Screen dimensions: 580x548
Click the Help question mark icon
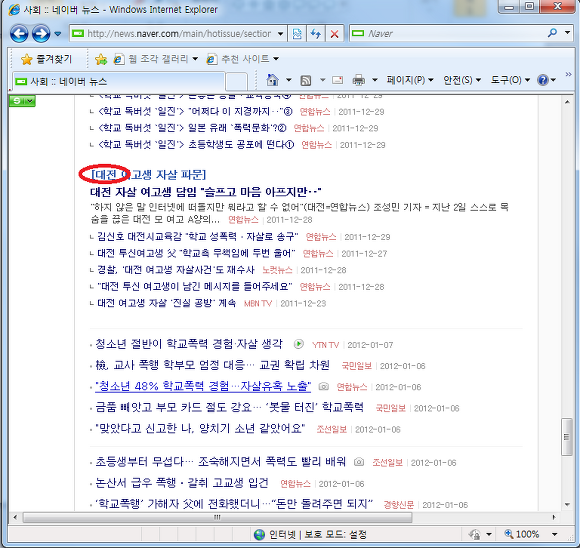click(x=543, y=80)
